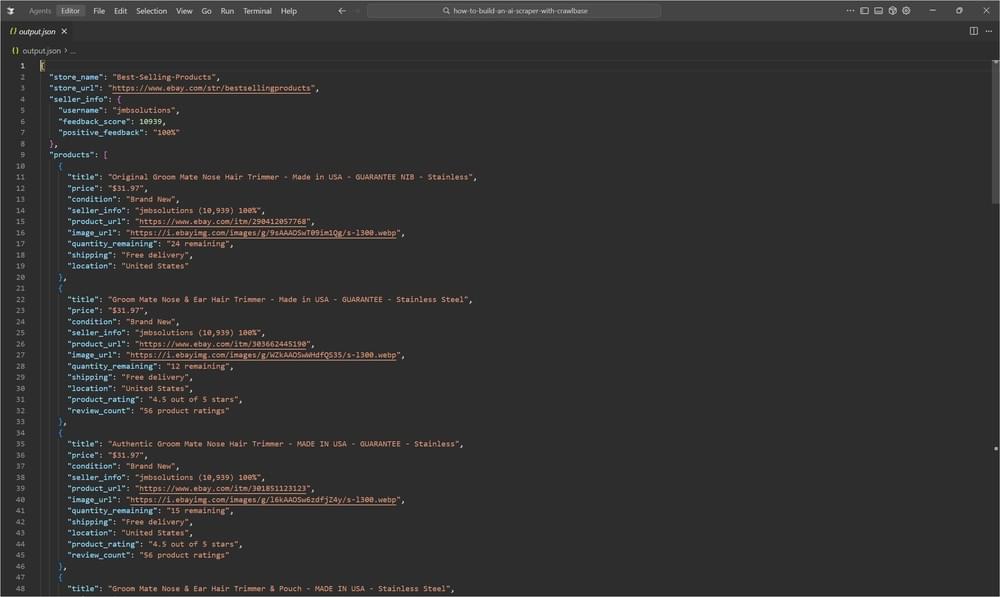Image resolution: width=1000 pixels, height=597 pixels.
Task: Click the forward navigation arrow
Action: coord(356,10)
